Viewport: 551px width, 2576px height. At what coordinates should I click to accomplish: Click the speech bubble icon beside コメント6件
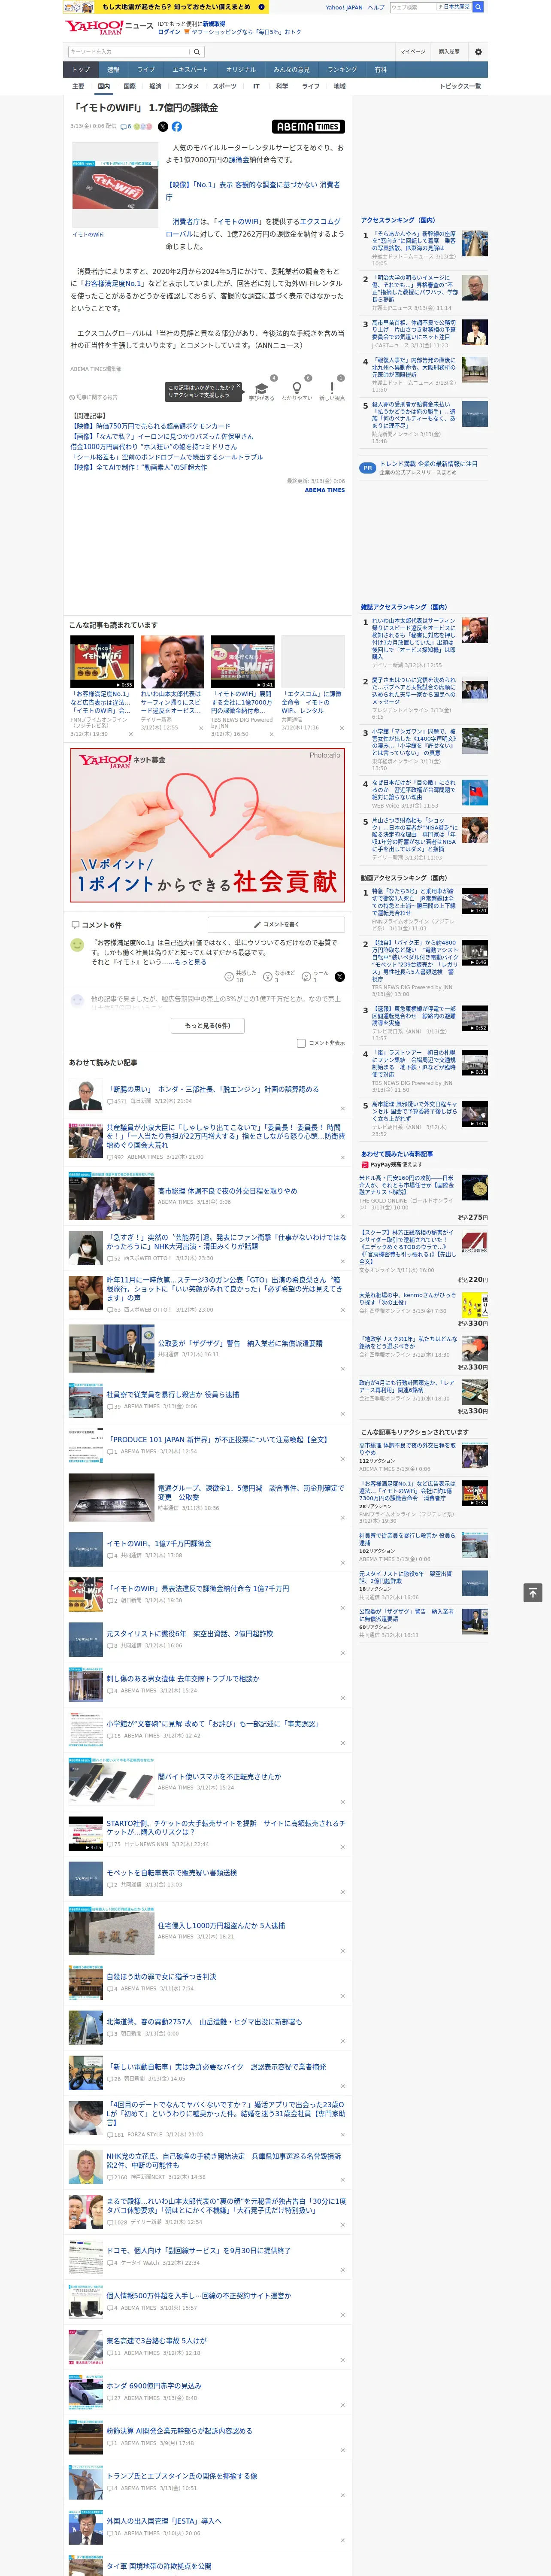pyautogui.click(x=75, y=925)
